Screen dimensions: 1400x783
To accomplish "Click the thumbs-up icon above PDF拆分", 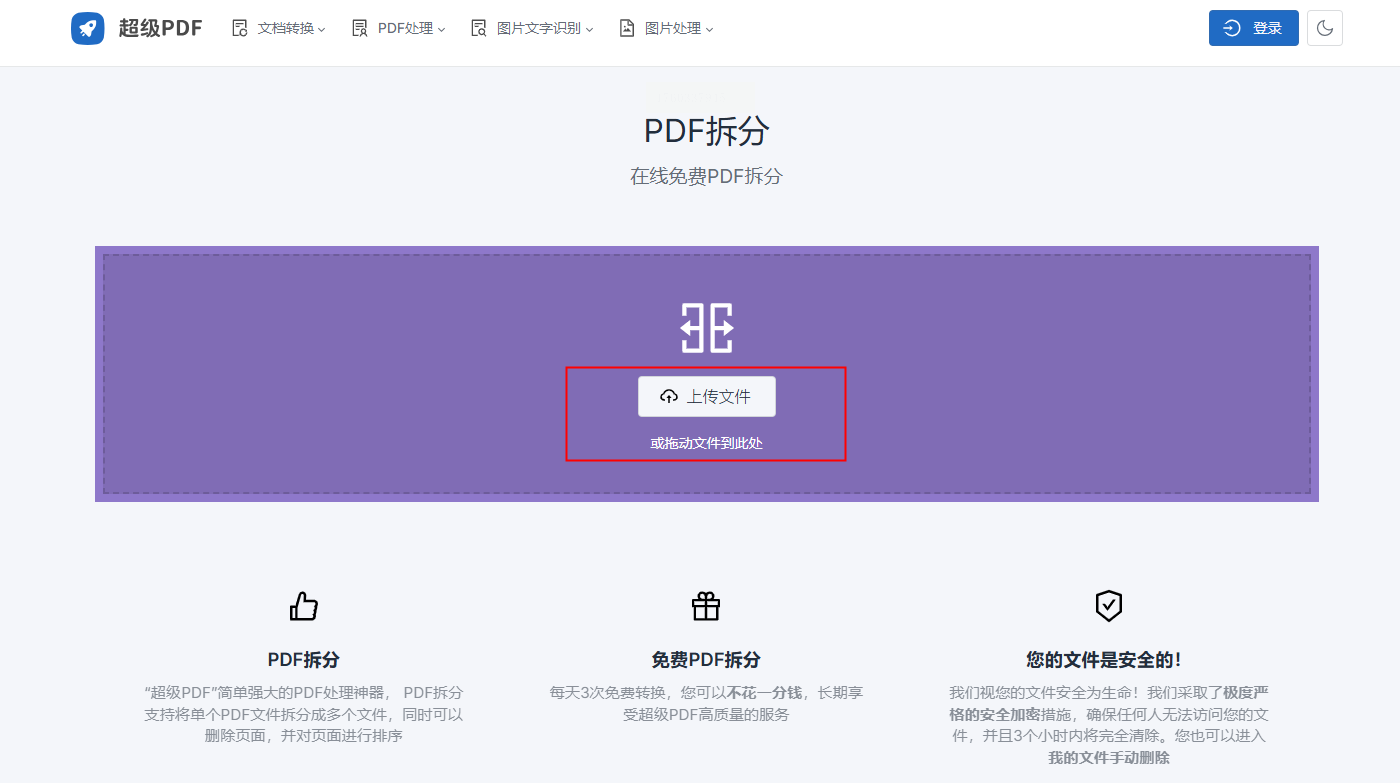I will [x=303, y=606].
